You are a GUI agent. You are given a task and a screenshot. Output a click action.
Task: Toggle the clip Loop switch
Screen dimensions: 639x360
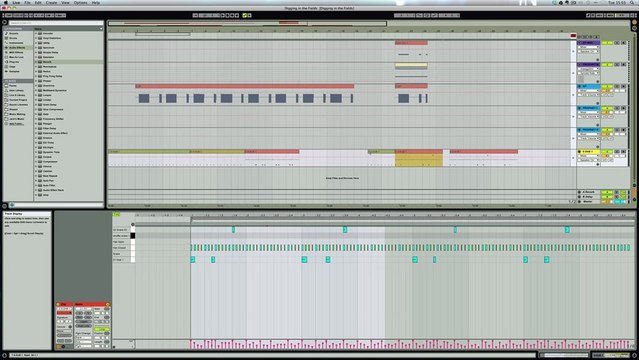(101, 329)
